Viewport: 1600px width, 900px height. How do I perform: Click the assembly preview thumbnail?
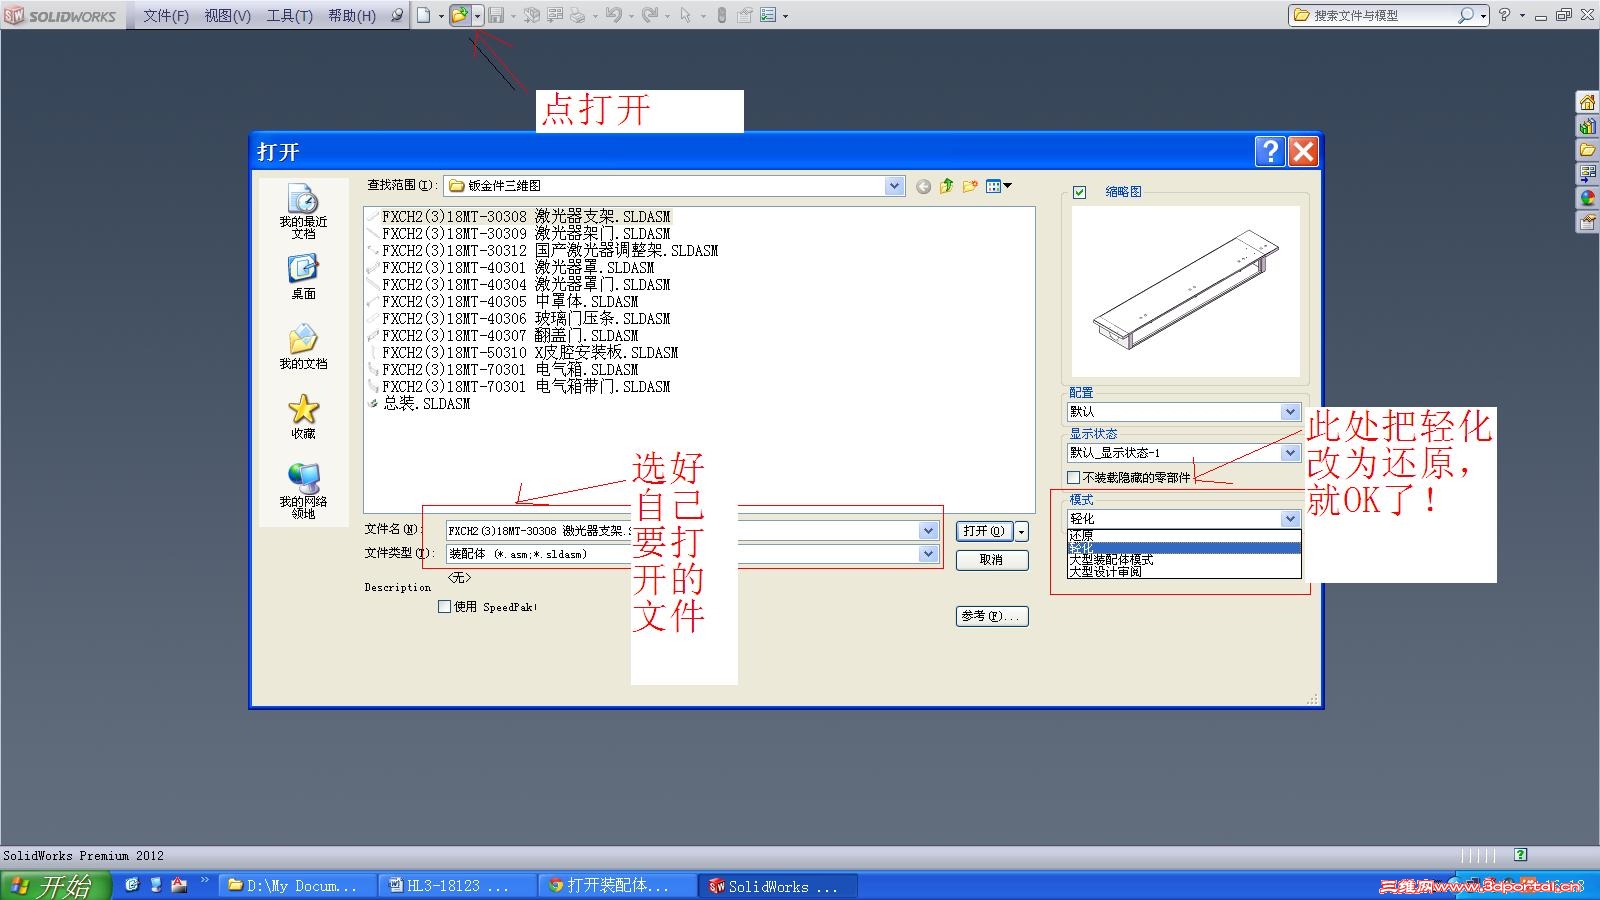[1186, 291]
